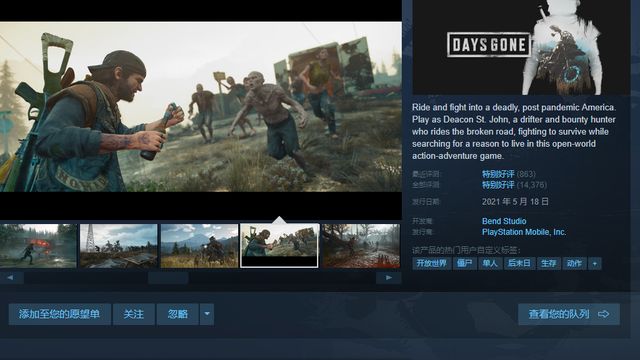640x360 pixels.
Task: Click the release date 2021 年 5 月 18 日
Action: tap(515, 202)
